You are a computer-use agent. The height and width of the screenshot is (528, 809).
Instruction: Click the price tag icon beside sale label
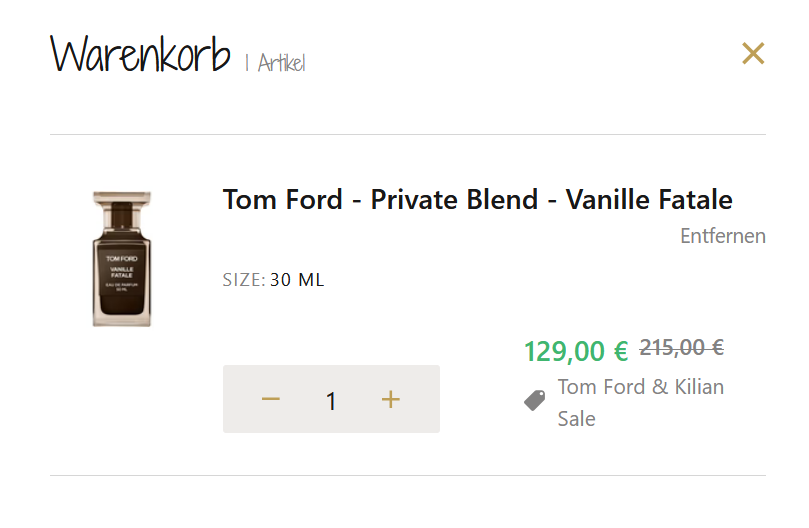tap(535, 401)
